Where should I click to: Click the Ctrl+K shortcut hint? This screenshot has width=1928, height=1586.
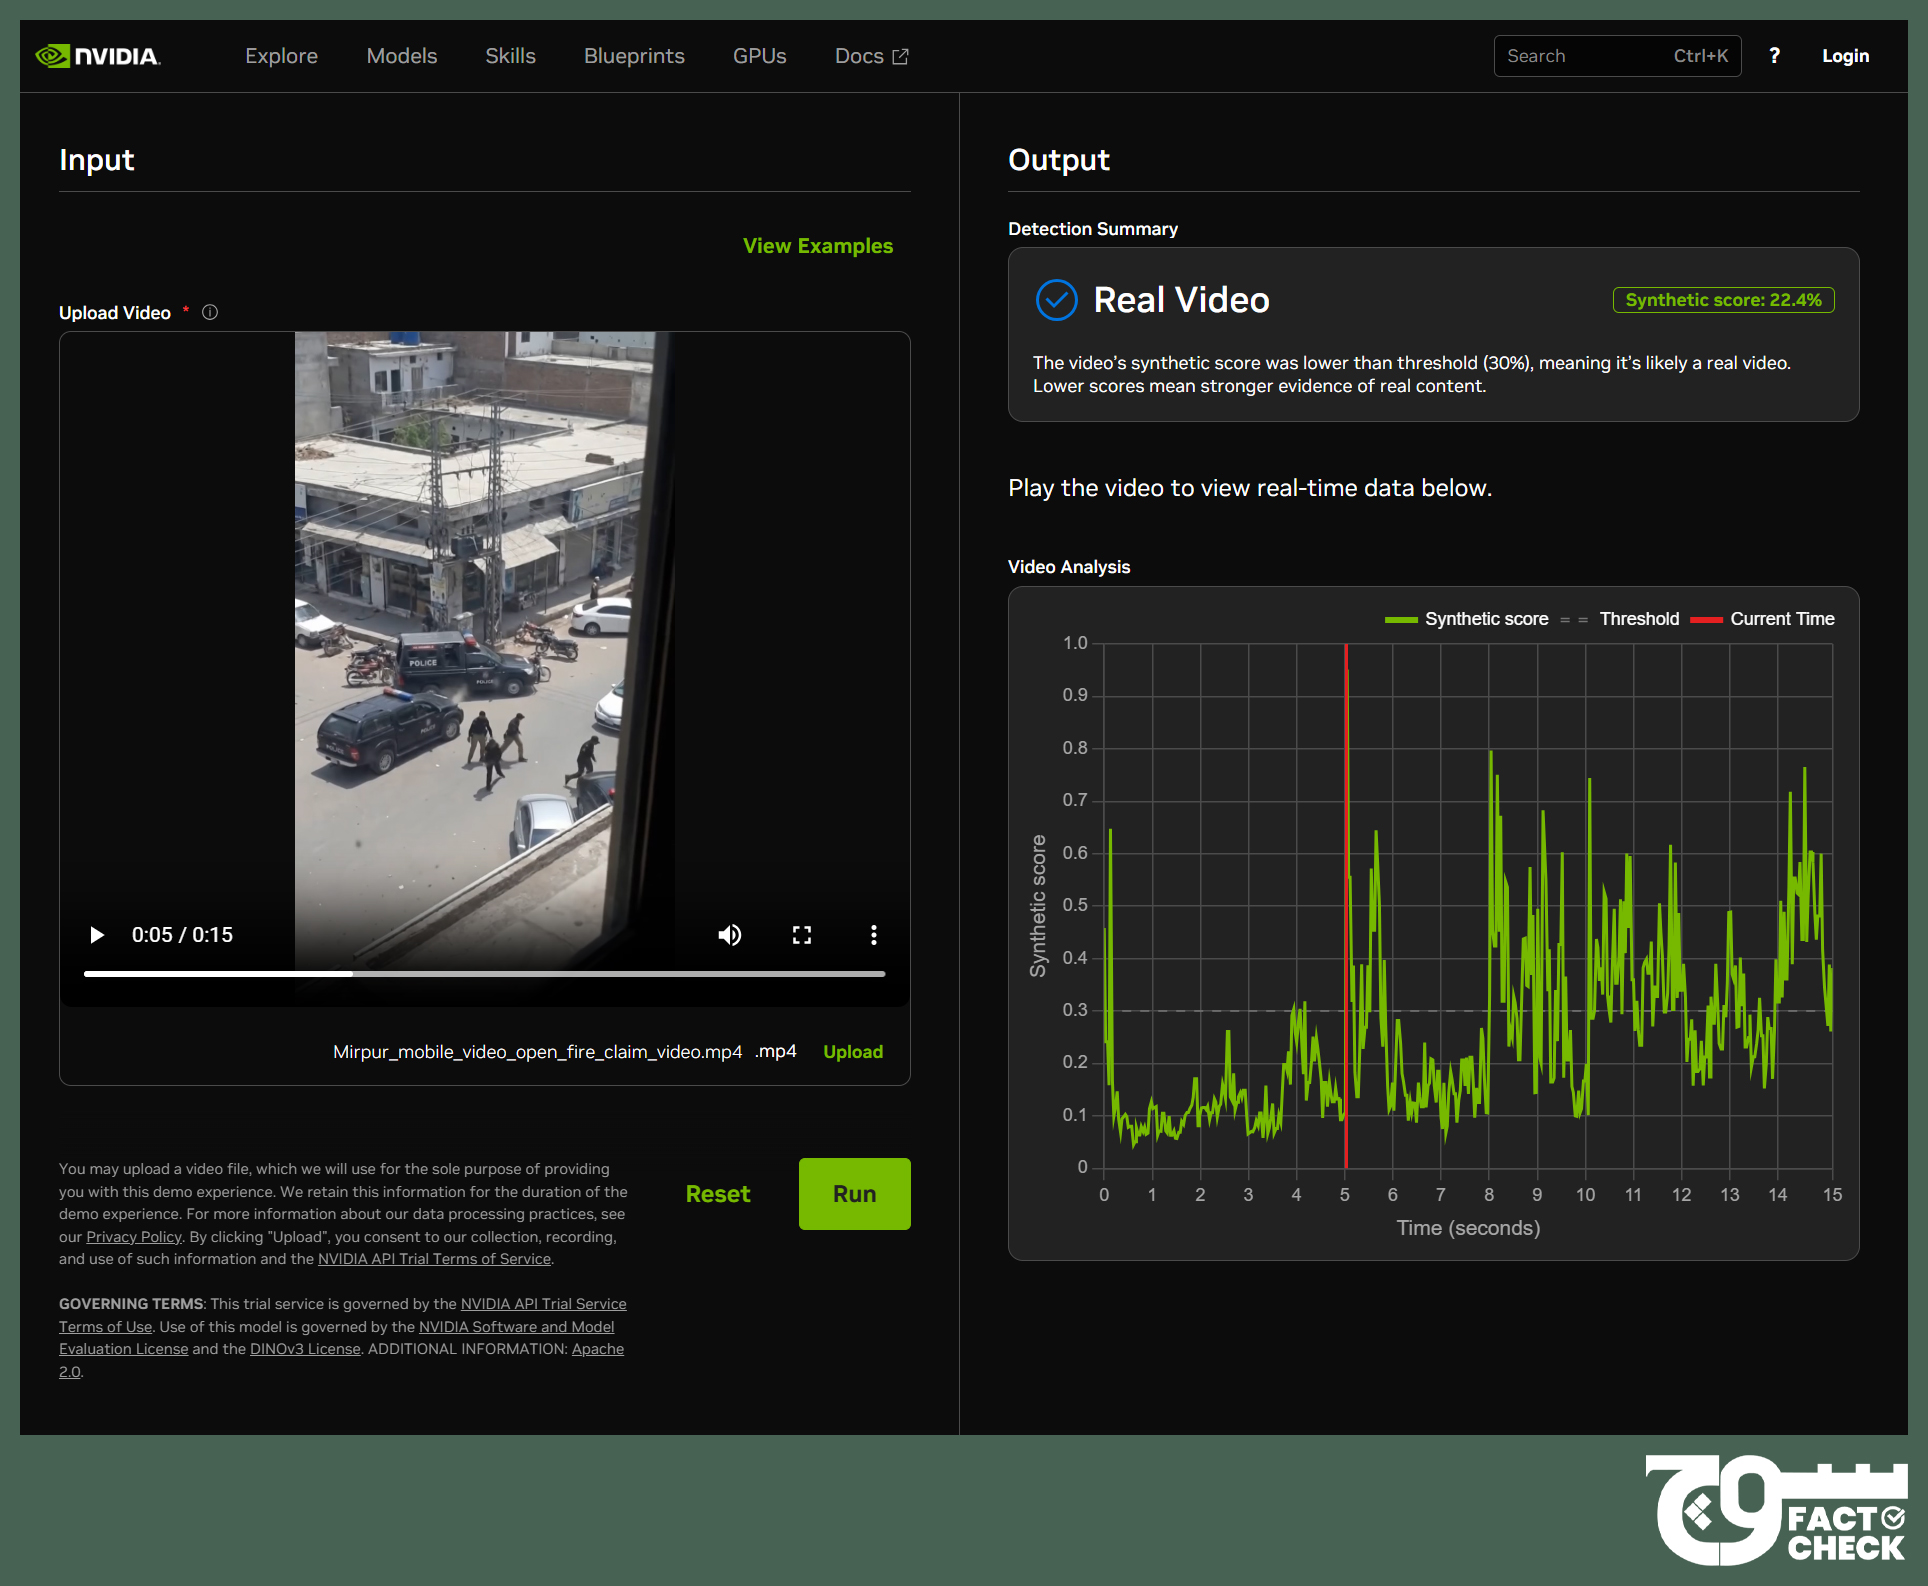(1701, 56)
